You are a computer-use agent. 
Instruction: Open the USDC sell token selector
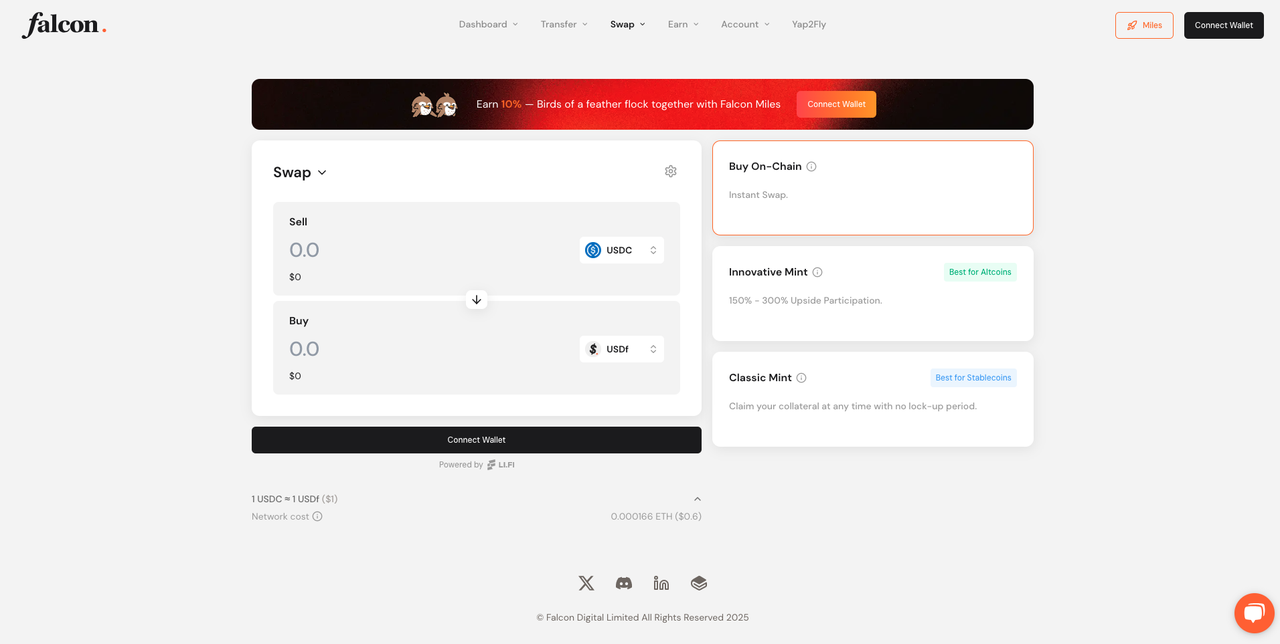[621, 250]
